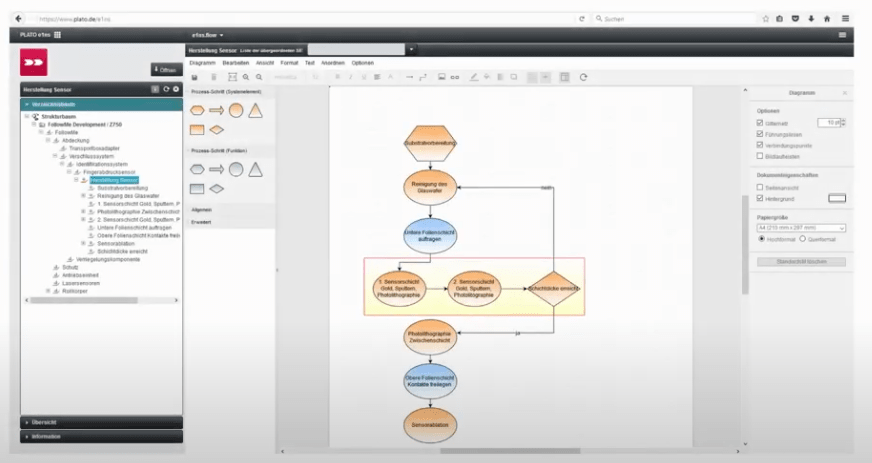
Task: Open the Bearbeiten menu
Action: tap(236, 63)
